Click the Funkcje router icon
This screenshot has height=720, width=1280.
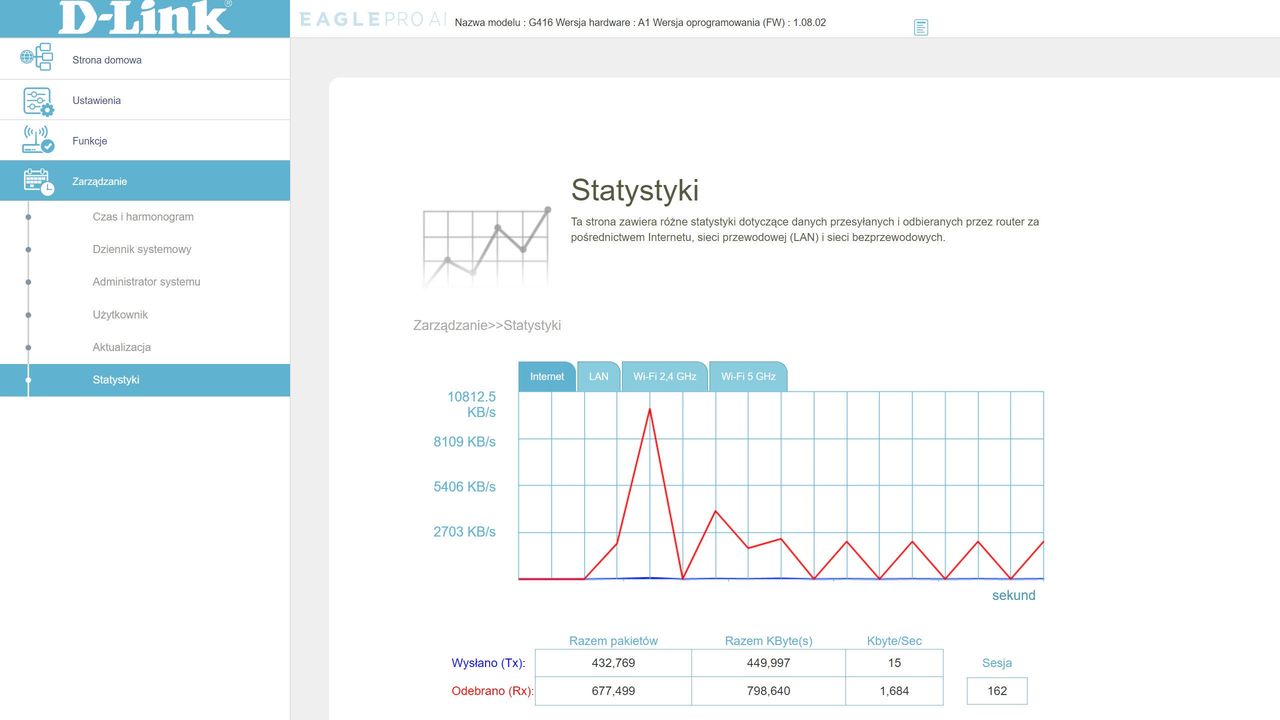tap(38, 140)
